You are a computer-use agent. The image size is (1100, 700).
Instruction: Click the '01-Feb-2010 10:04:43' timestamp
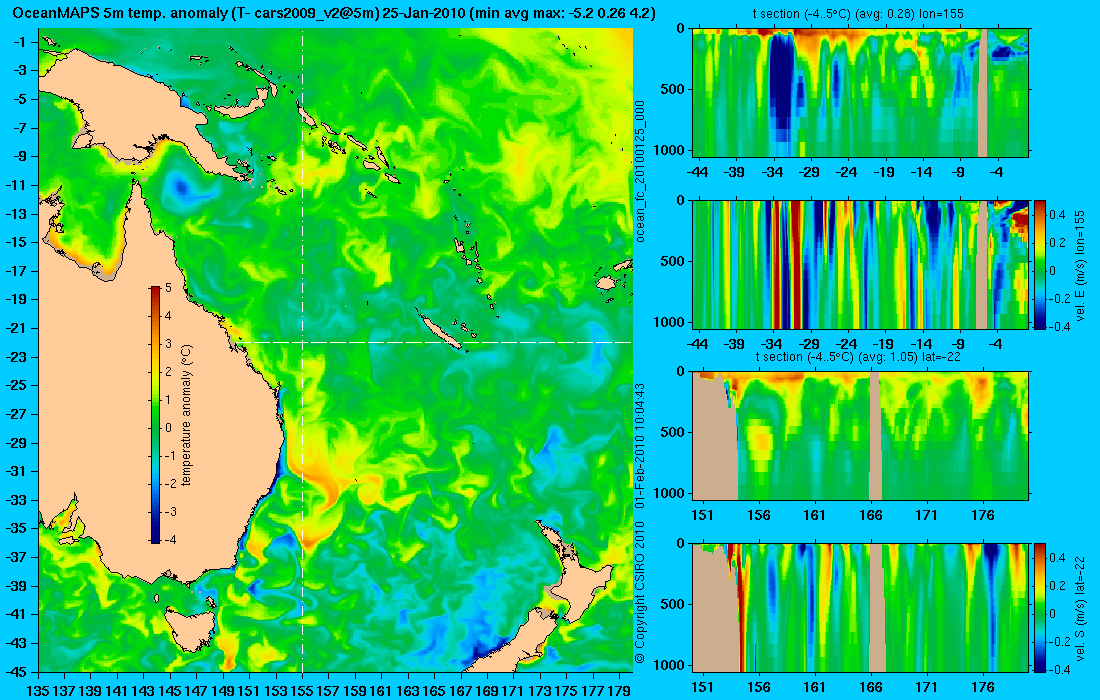pos(639,446)
